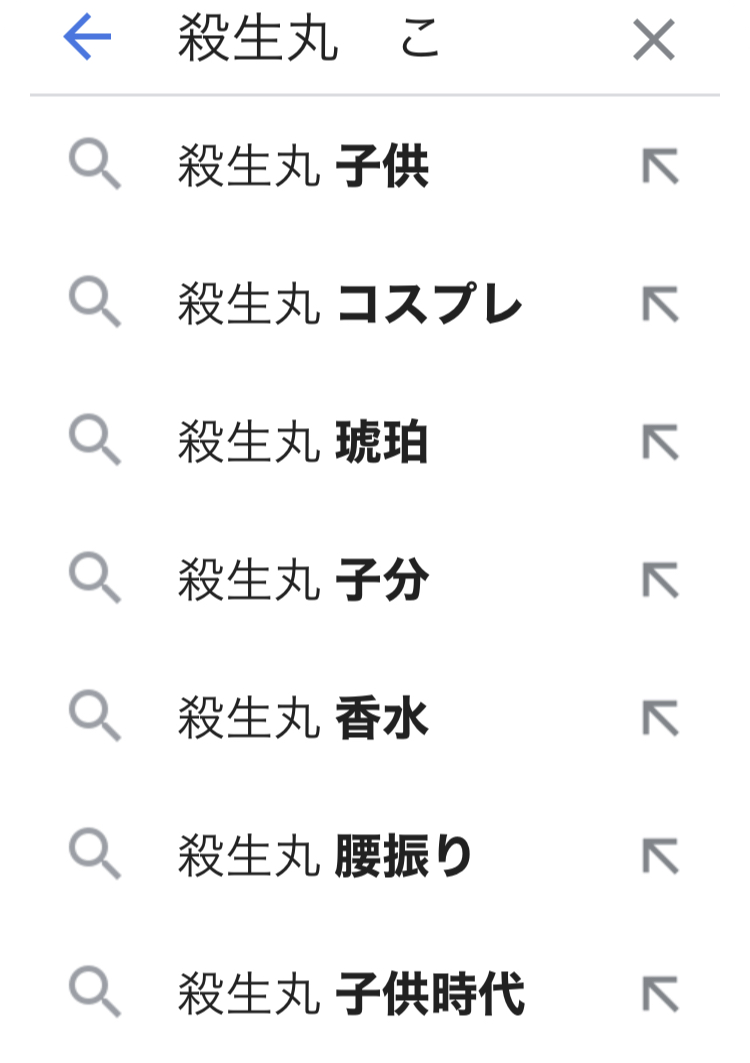Tap the fill arrow for 殺生丸 子供時代
Screen dimensions: 750x1063
660,994
